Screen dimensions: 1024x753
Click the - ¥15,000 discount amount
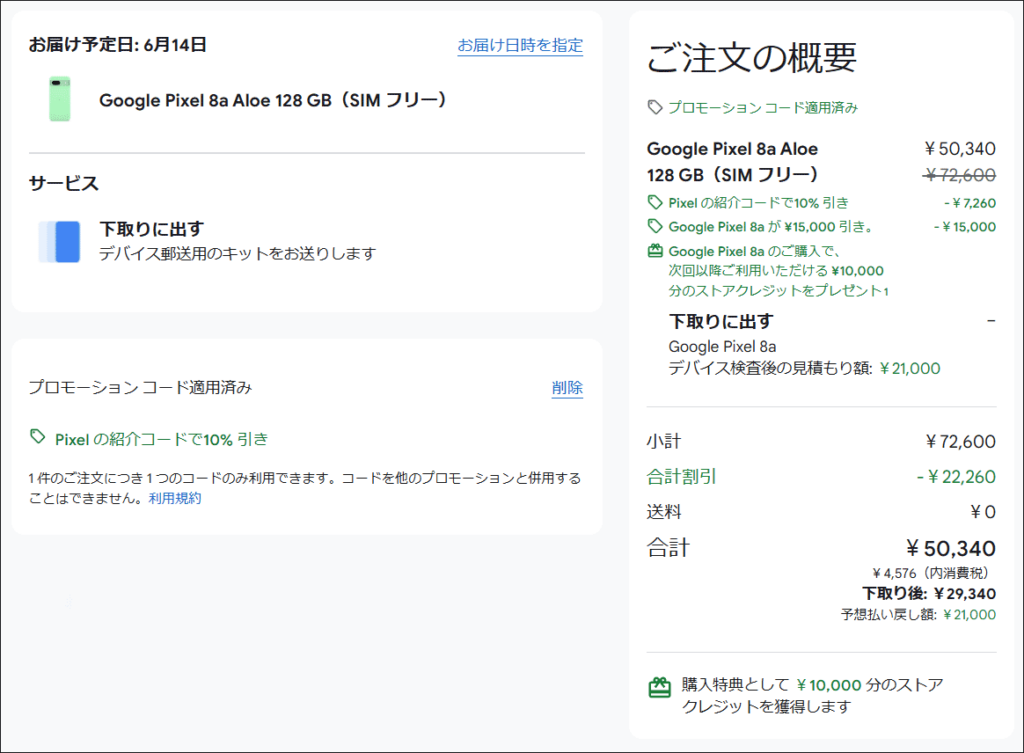[965, 227]
